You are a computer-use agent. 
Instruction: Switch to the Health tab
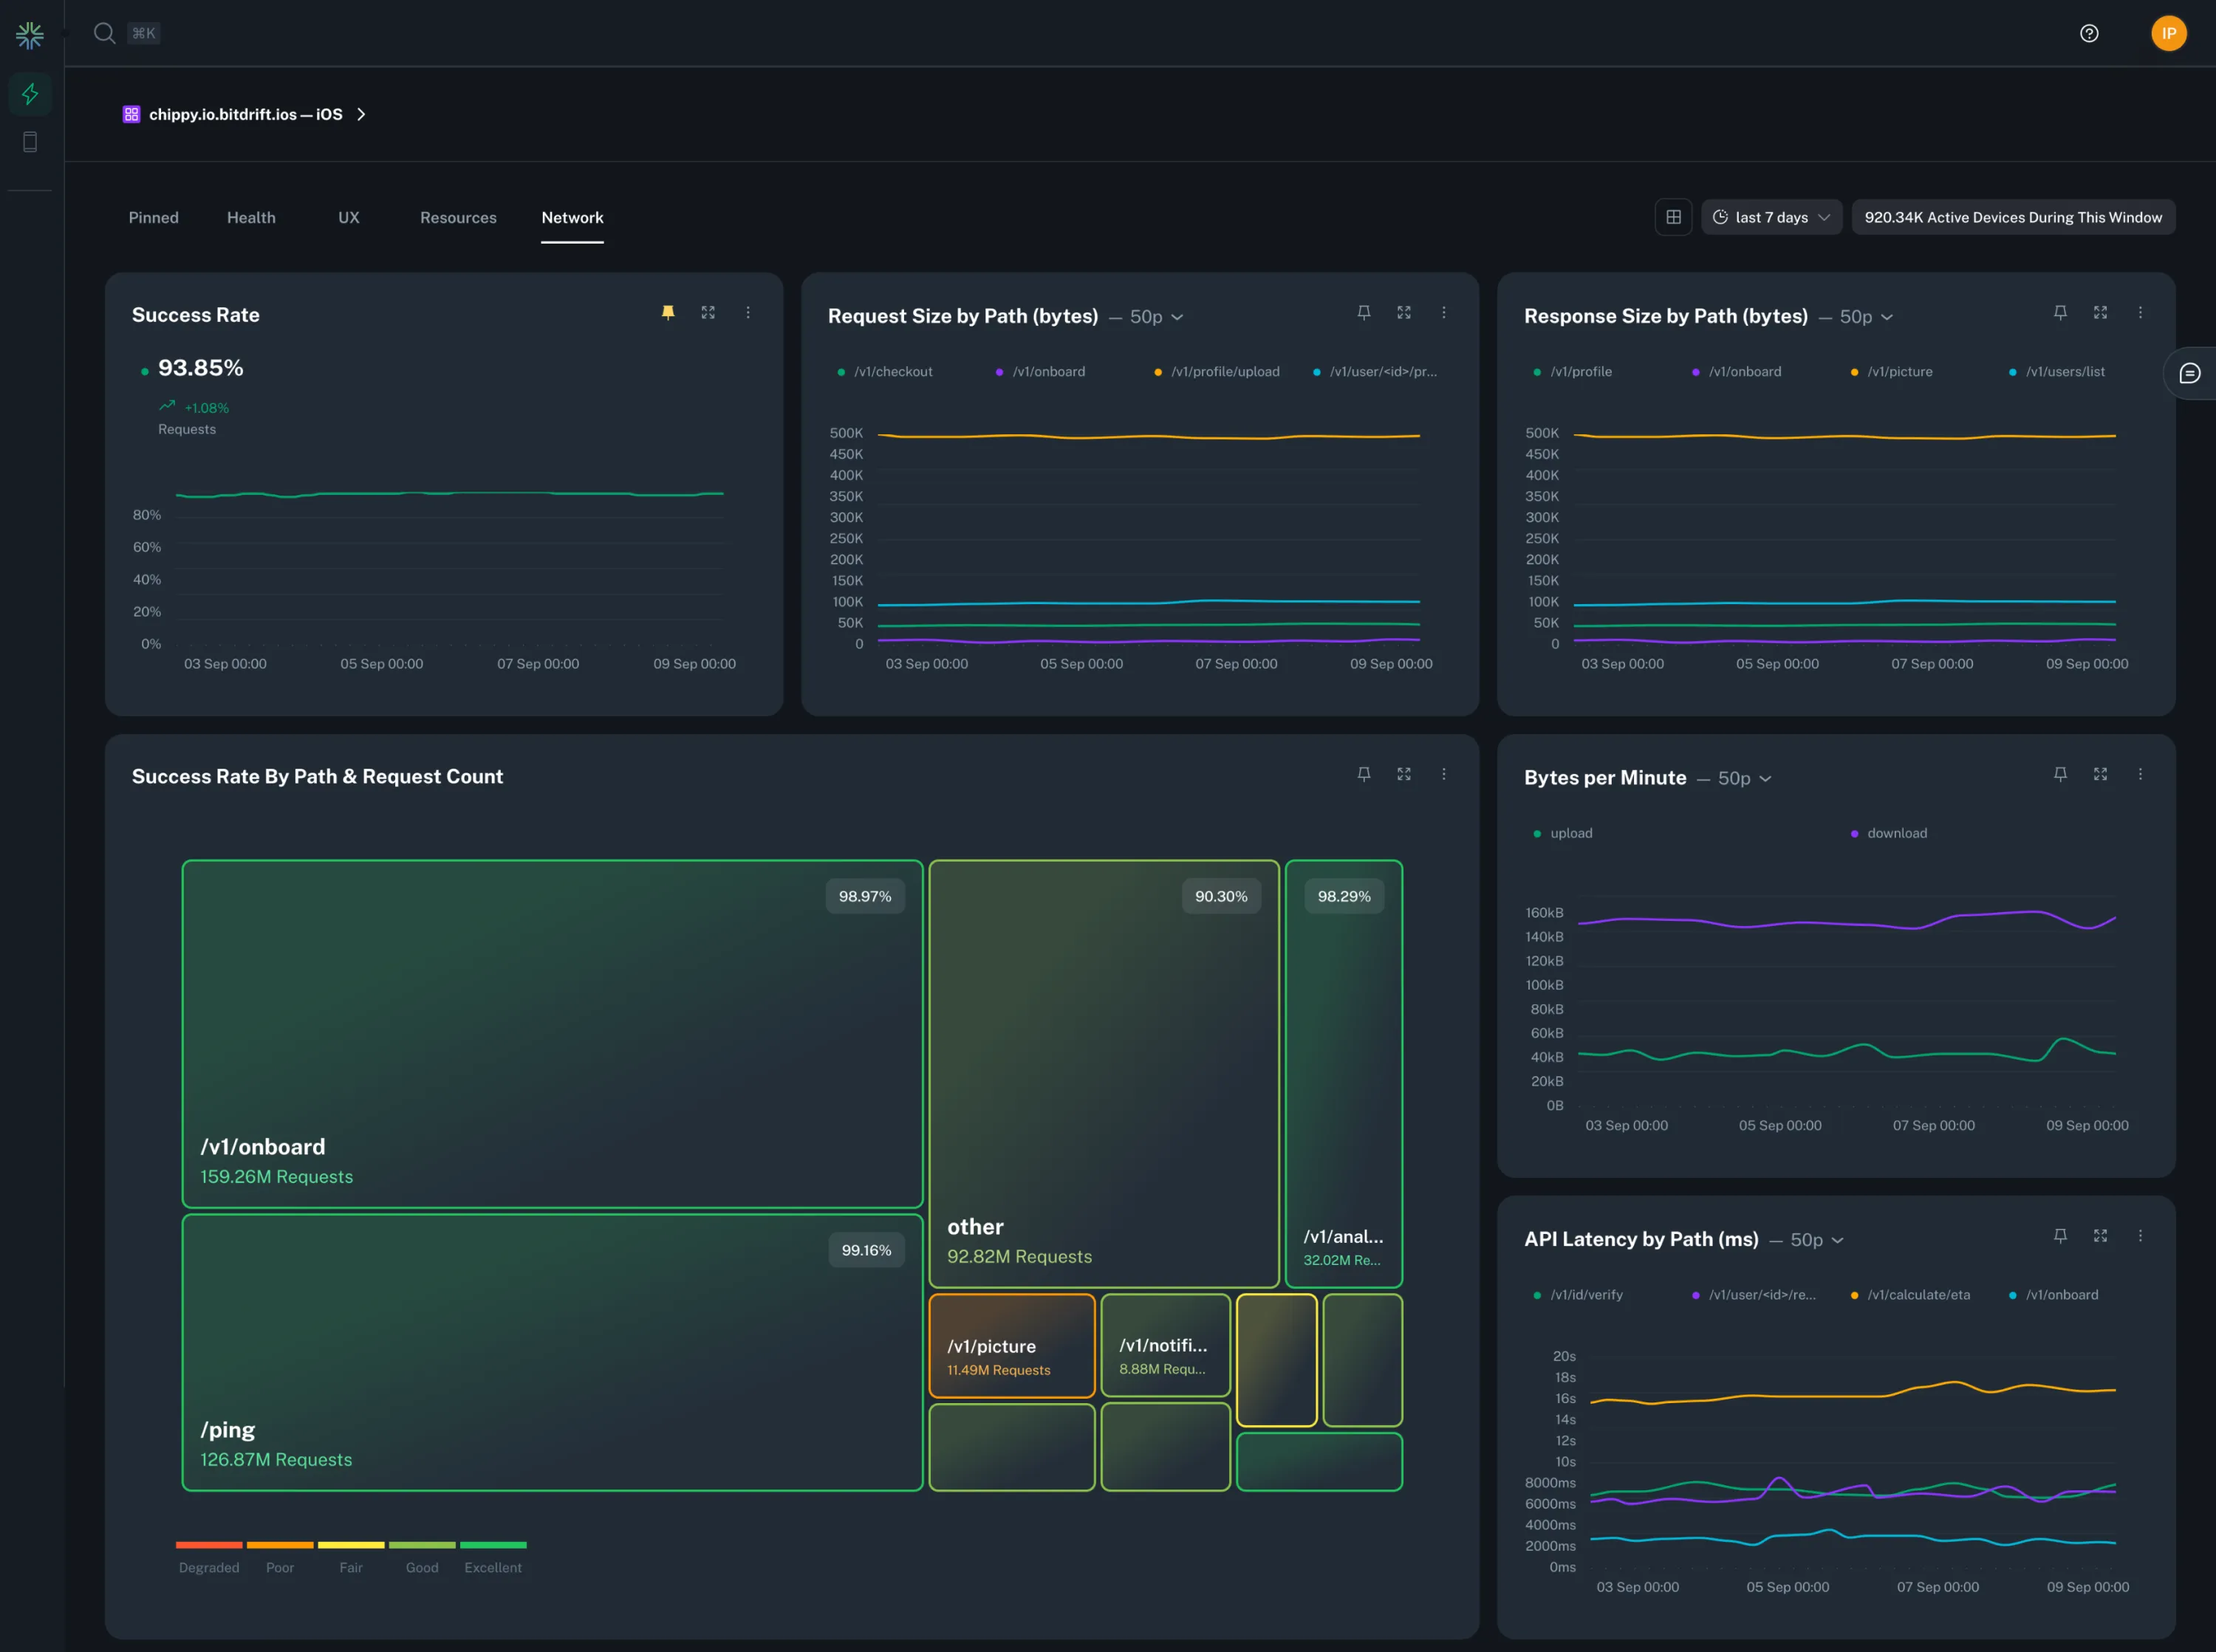tap(251, 217)
